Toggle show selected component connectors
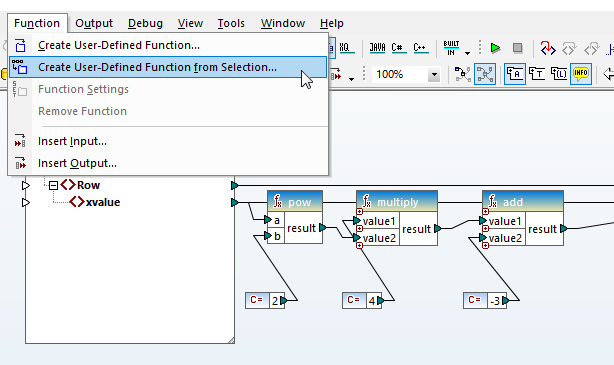Screen dimensions: 614x365 [x=462, y=74]
